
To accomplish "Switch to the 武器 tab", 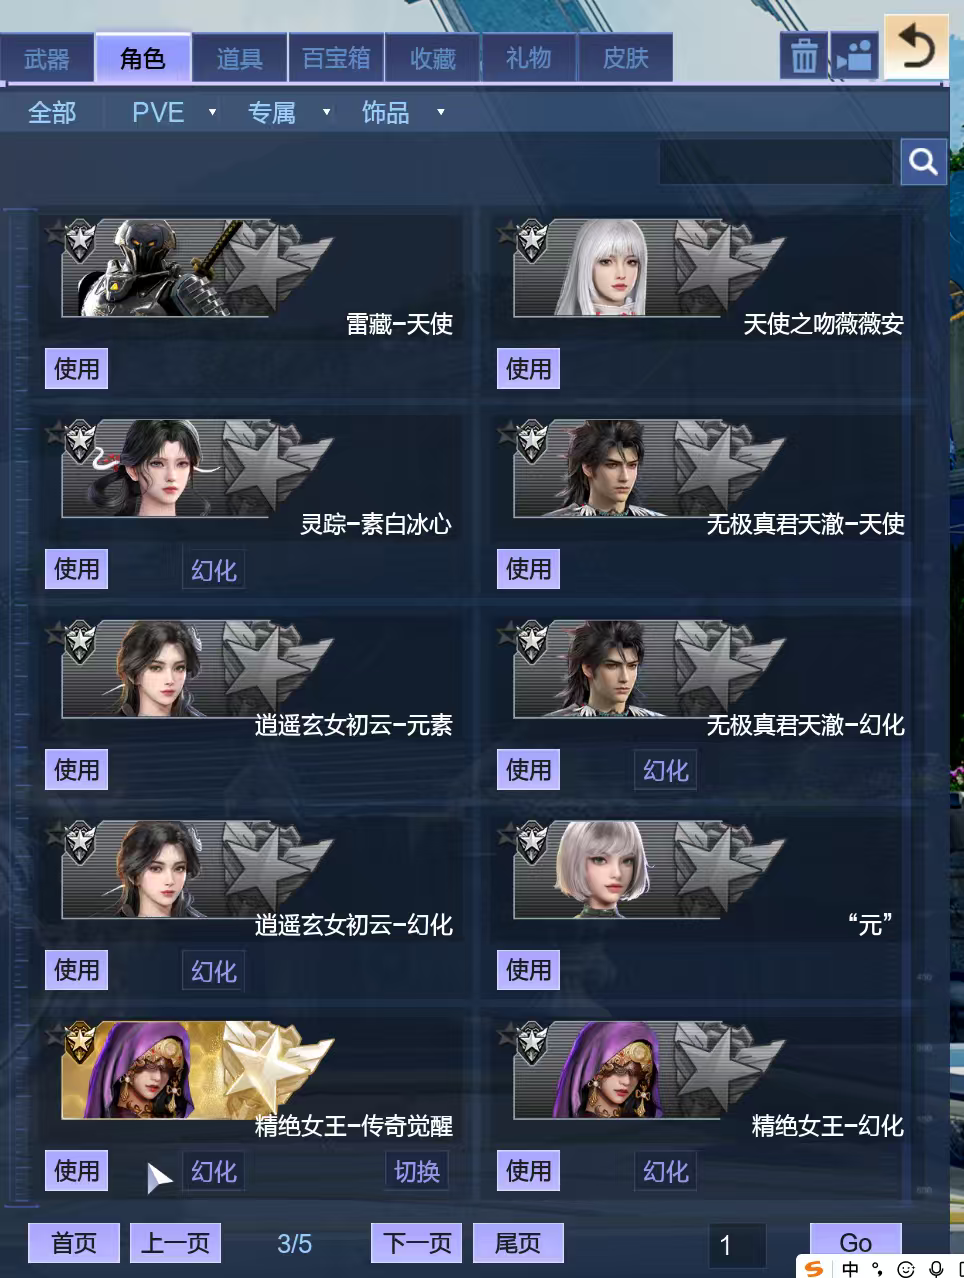I will coord(47,58).
